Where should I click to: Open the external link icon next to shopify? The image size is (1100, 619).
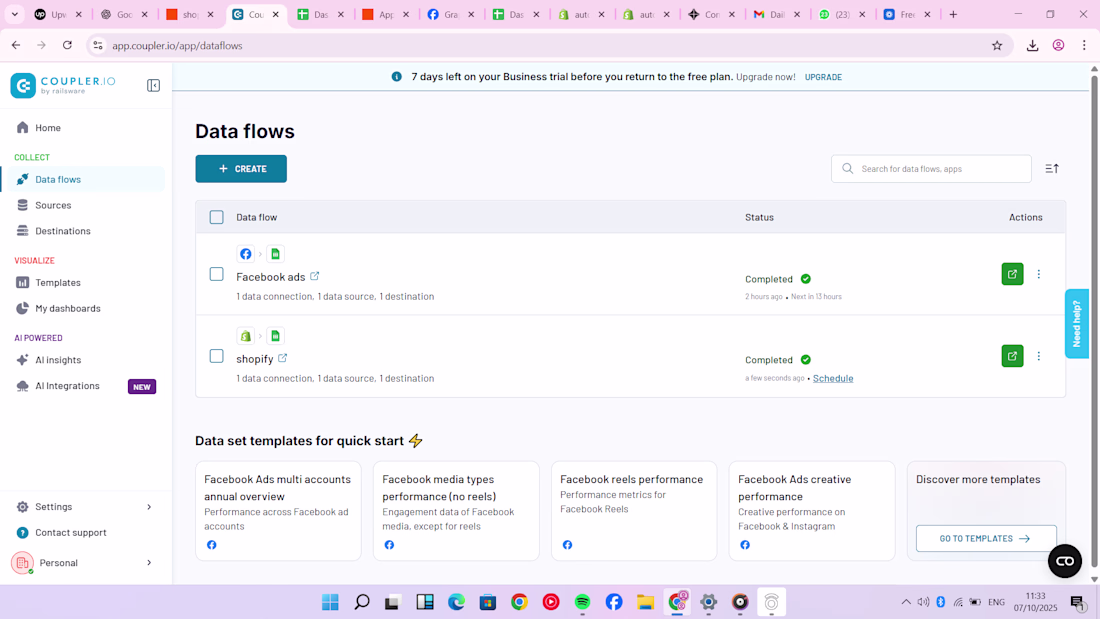click(x=282, y=358)
